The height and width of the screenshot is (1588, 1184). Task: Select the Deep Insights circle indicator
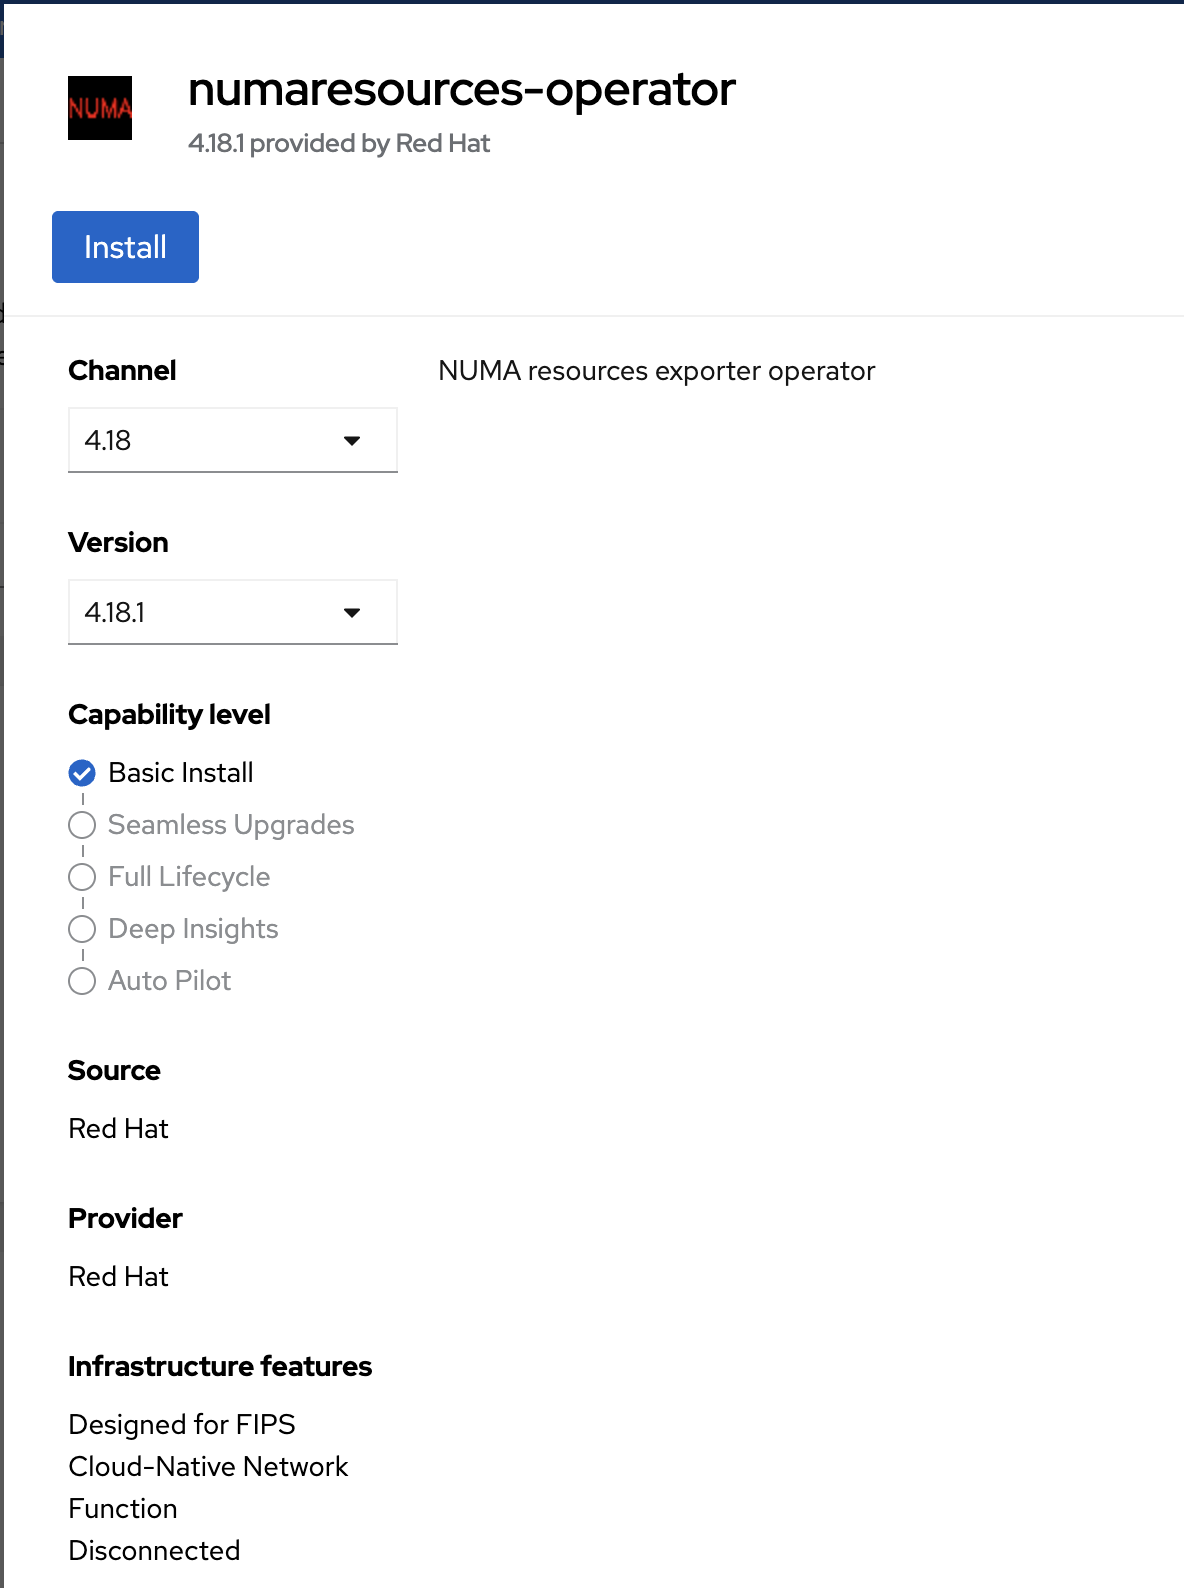82,929
